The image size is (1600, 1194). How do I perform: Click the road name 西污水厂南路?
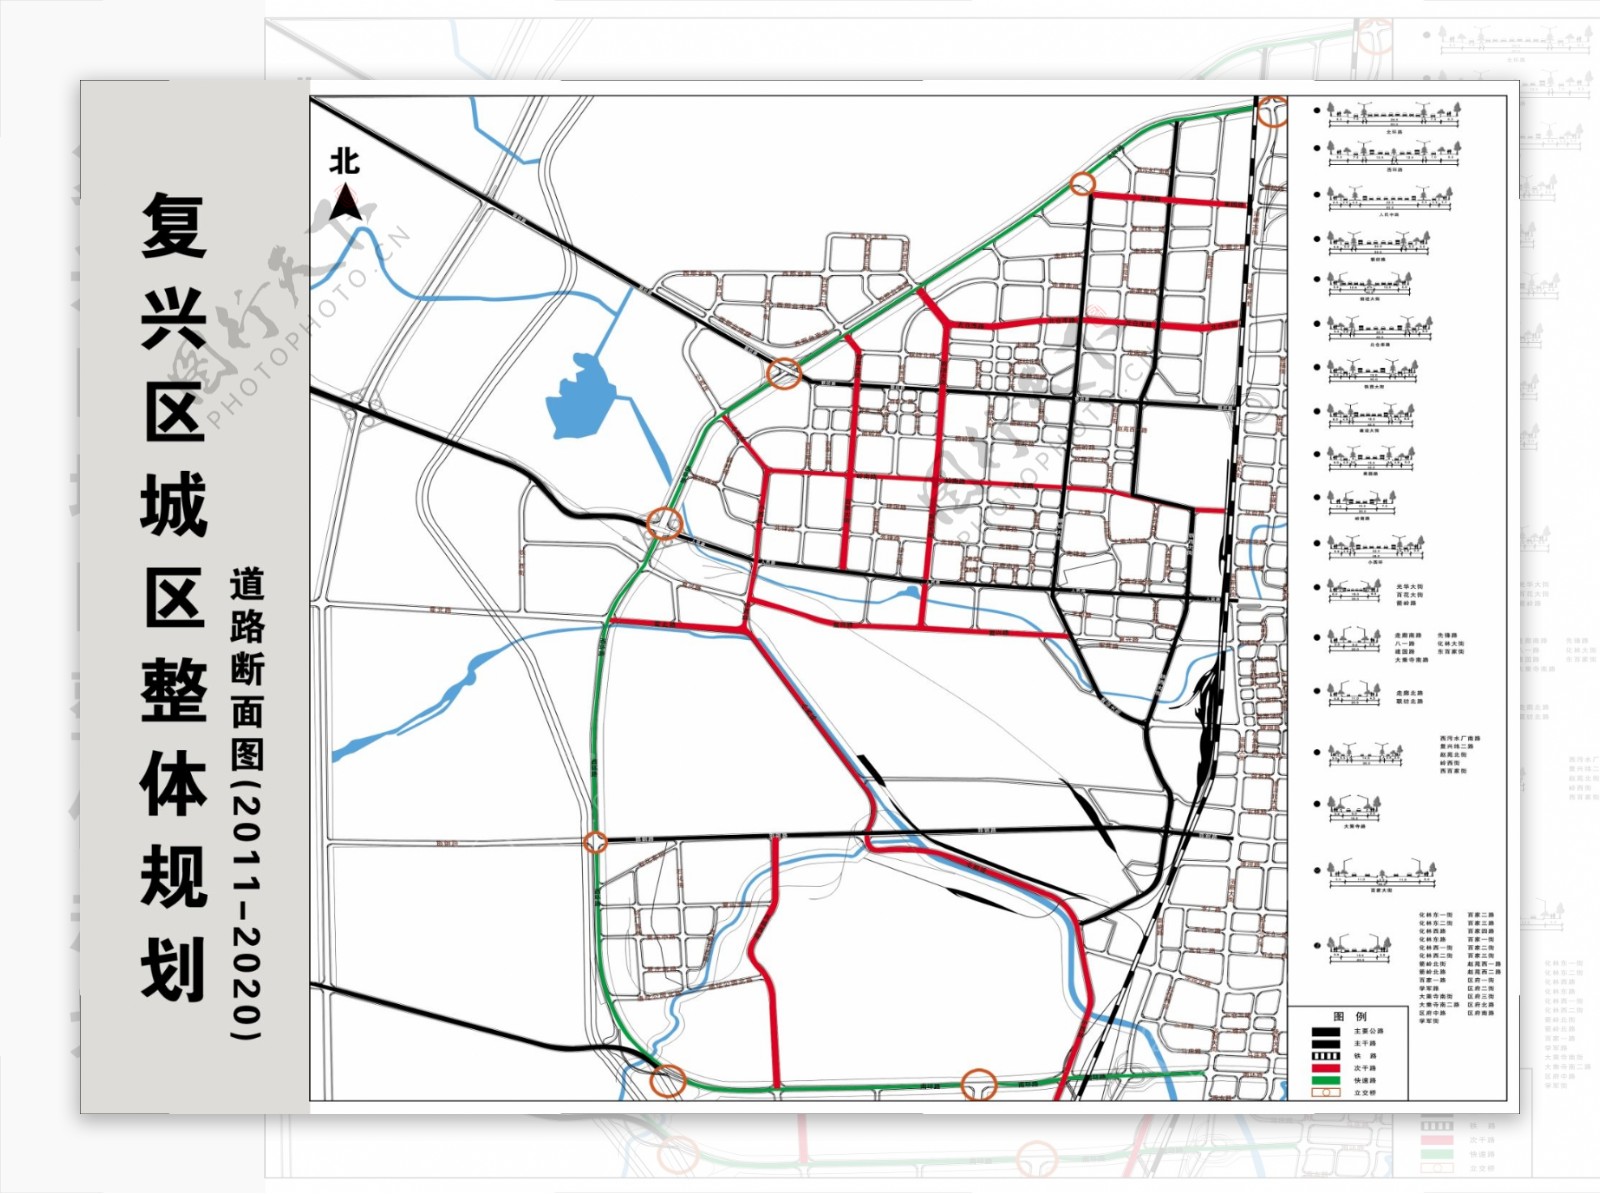[1460, 738]
